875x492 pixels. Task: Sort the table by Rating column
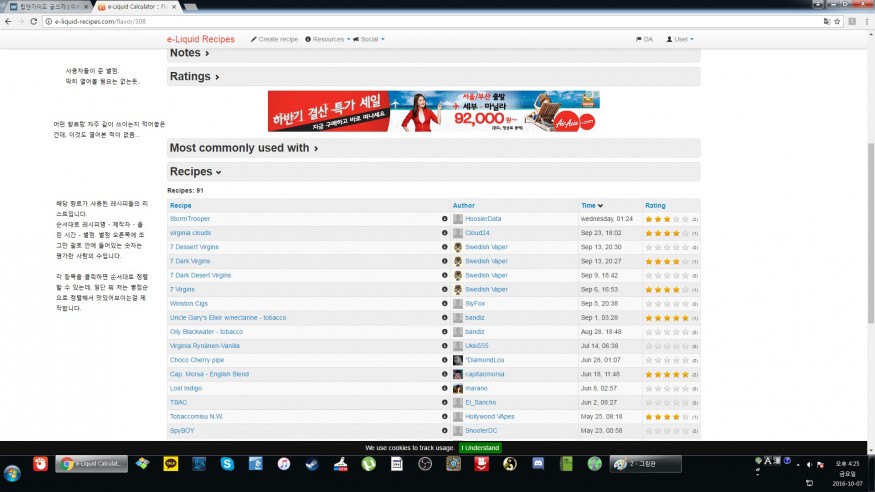(x=655, y=205)
